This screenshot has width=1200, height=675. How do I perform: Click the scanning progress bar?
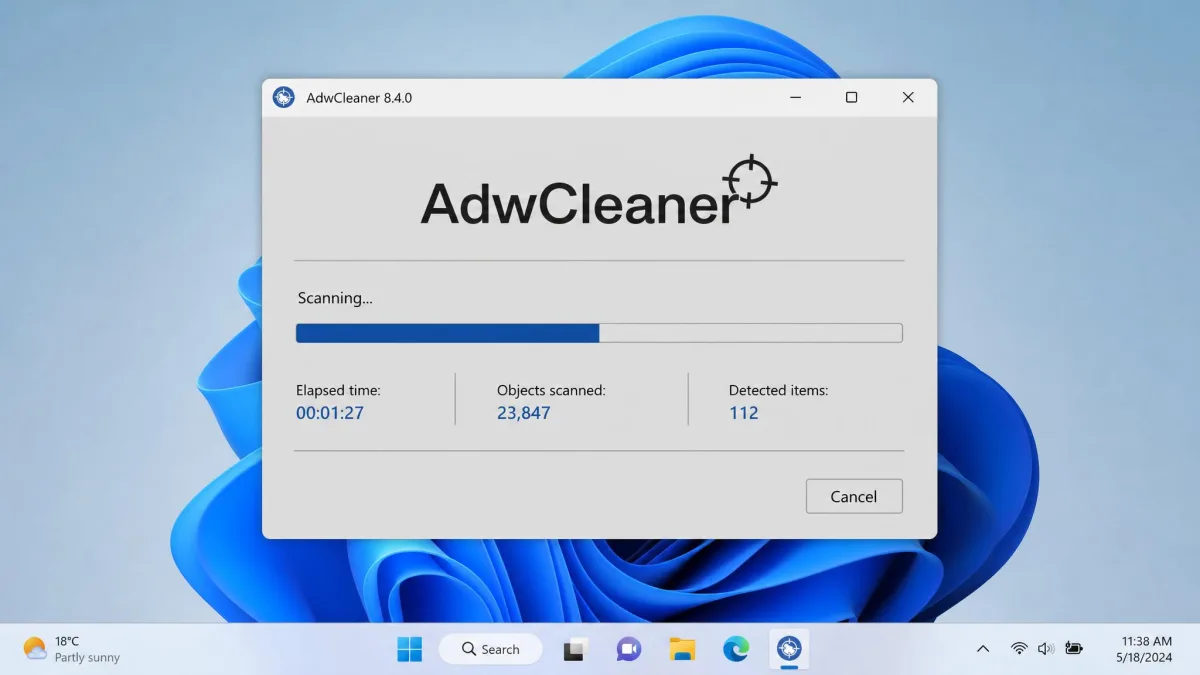coord(599,333)
